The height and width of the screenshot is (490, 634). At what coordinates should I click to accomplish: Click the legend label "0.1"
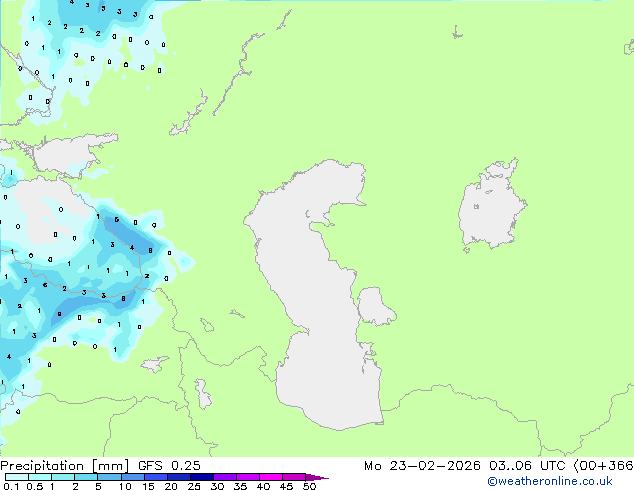pyautogui.click(x=11, y=486)
